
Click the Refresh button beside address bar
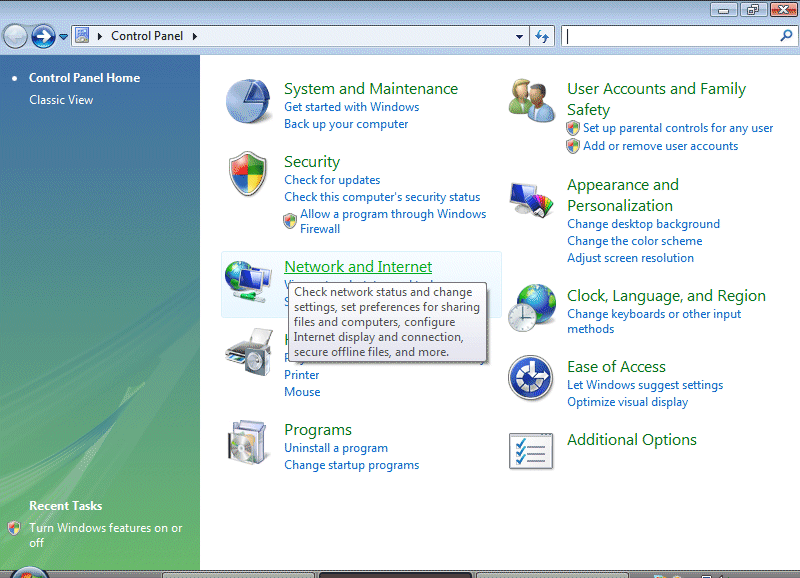coord(543,37)
